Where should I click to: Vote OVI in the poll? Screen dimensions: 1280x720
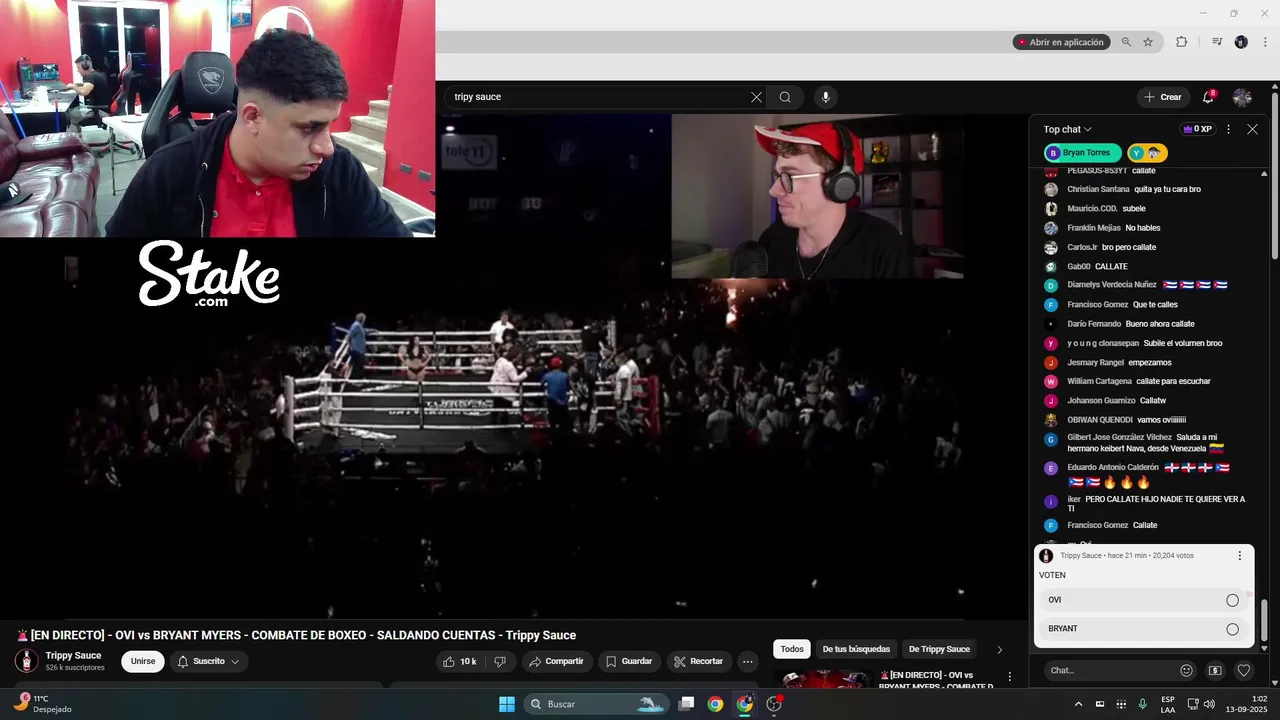tap(1145, 600)
